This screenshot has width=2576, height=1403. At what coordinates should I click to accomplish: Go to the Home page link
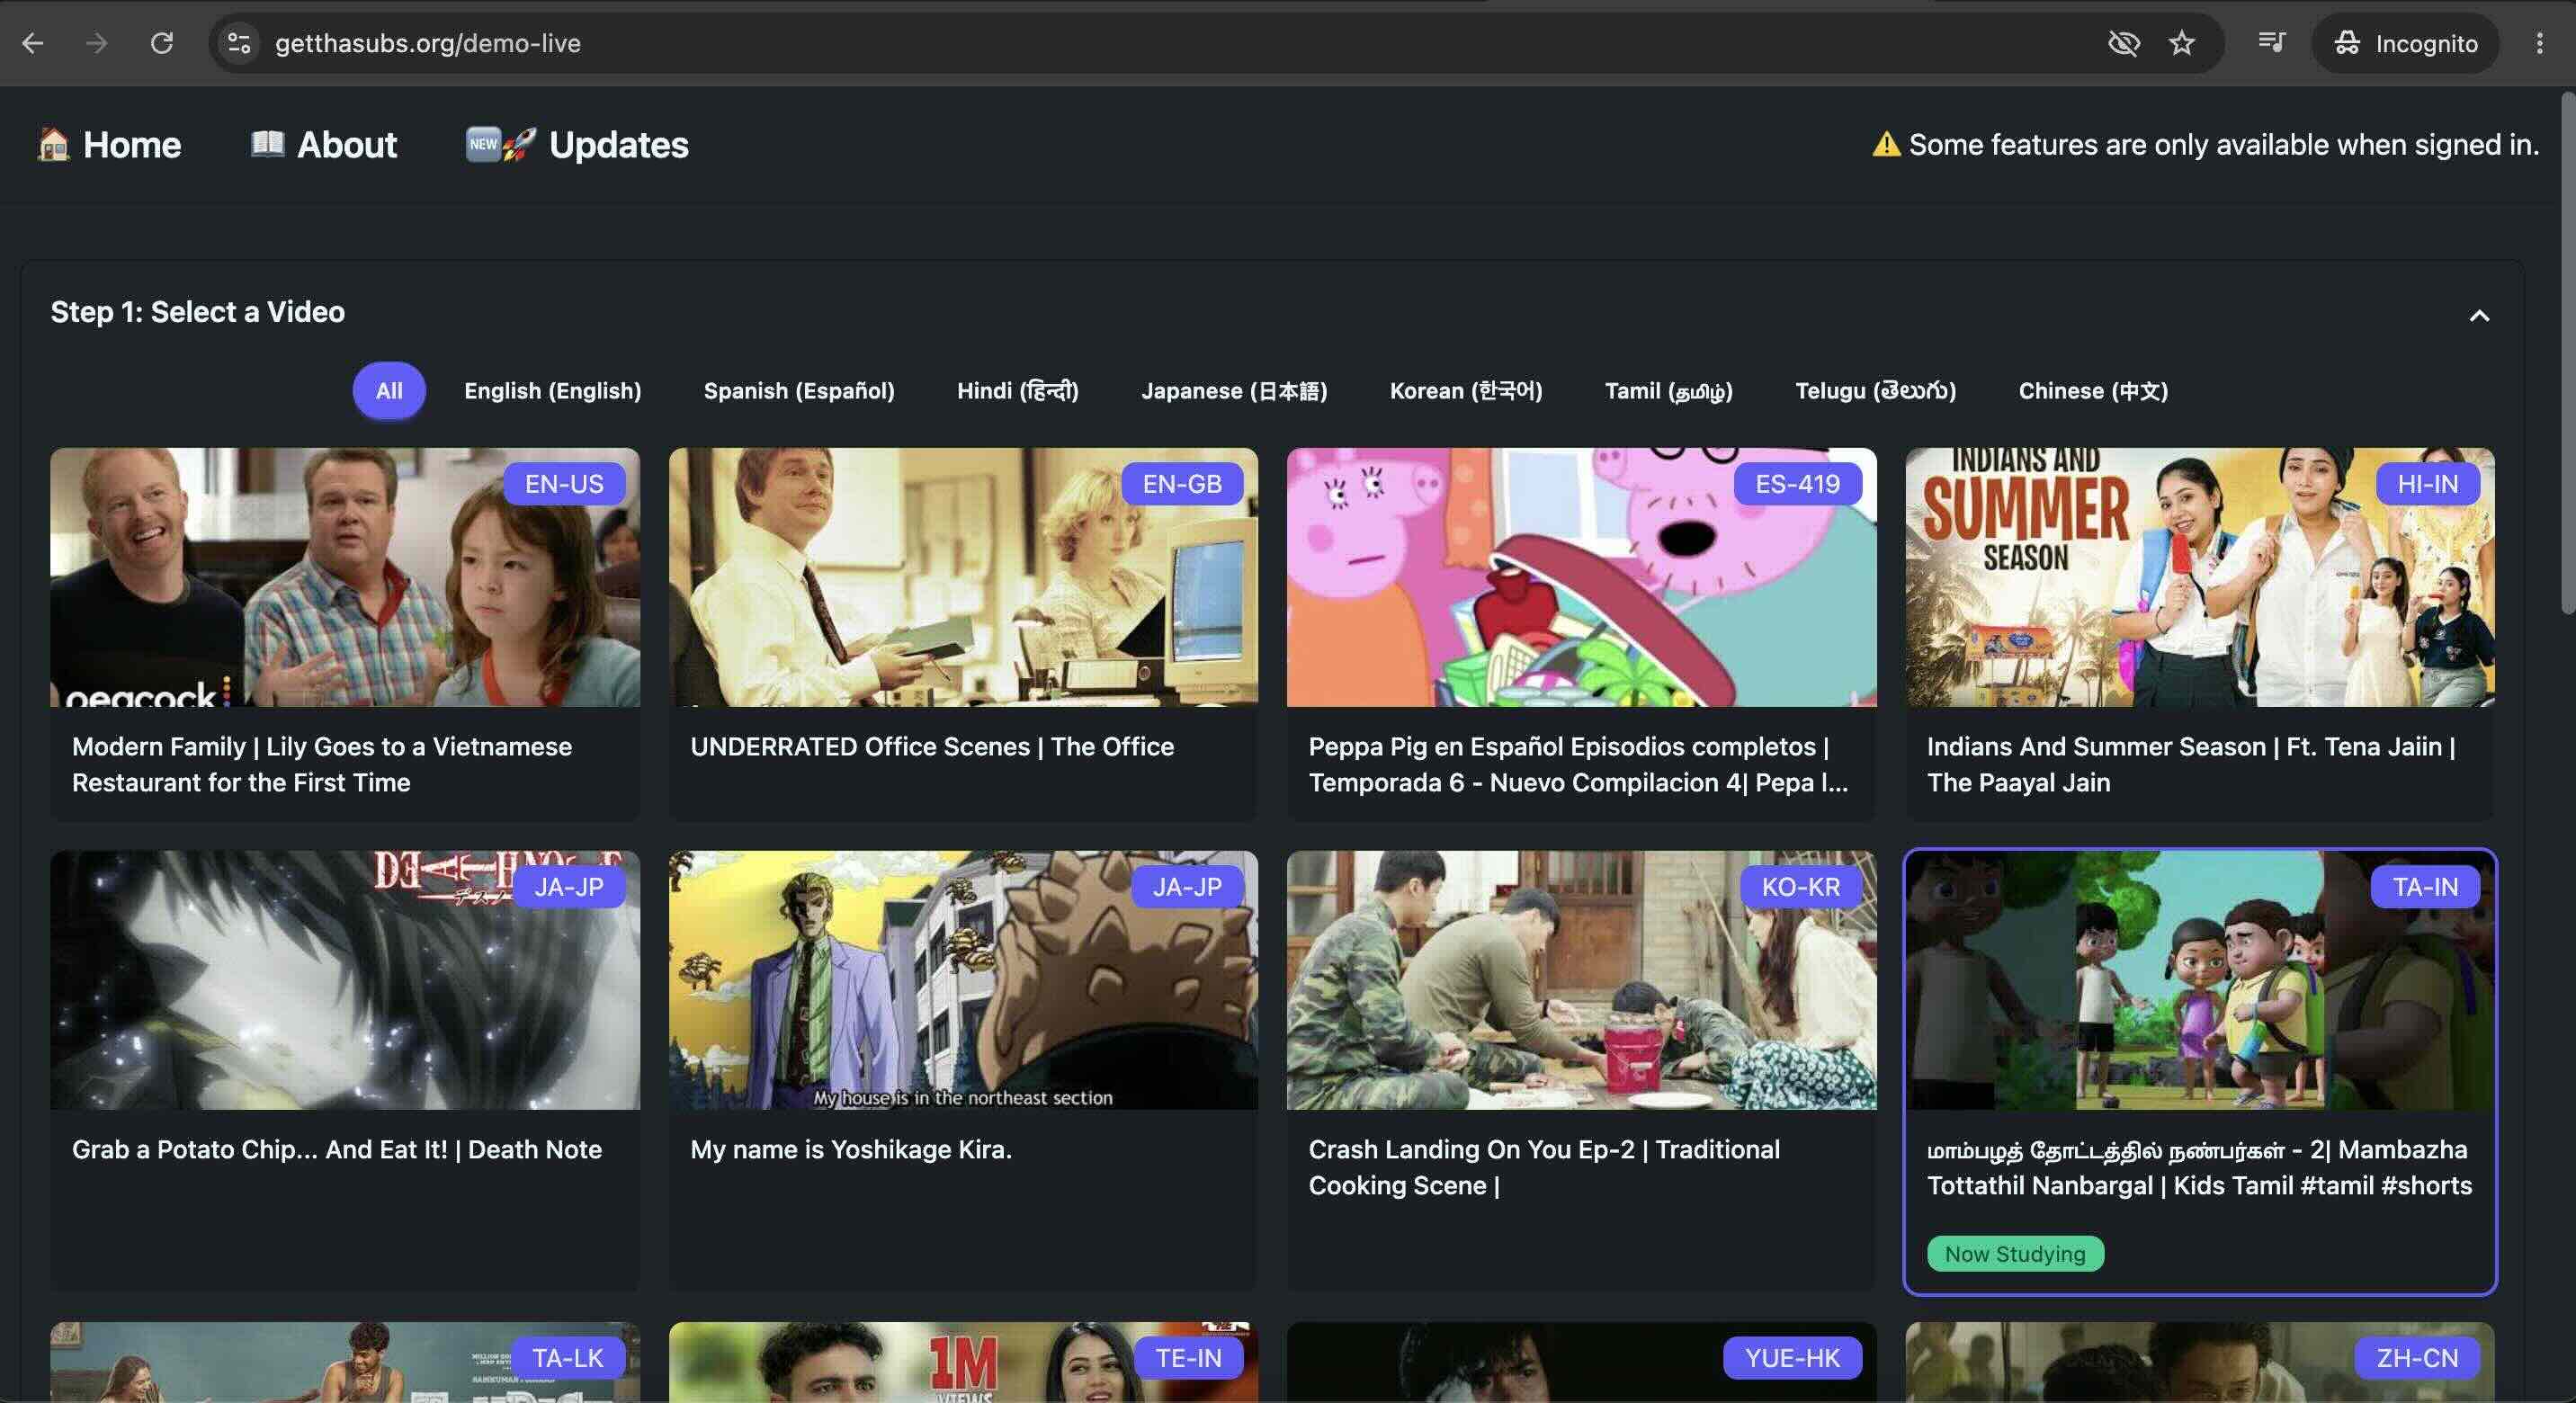tap(109, 145)
